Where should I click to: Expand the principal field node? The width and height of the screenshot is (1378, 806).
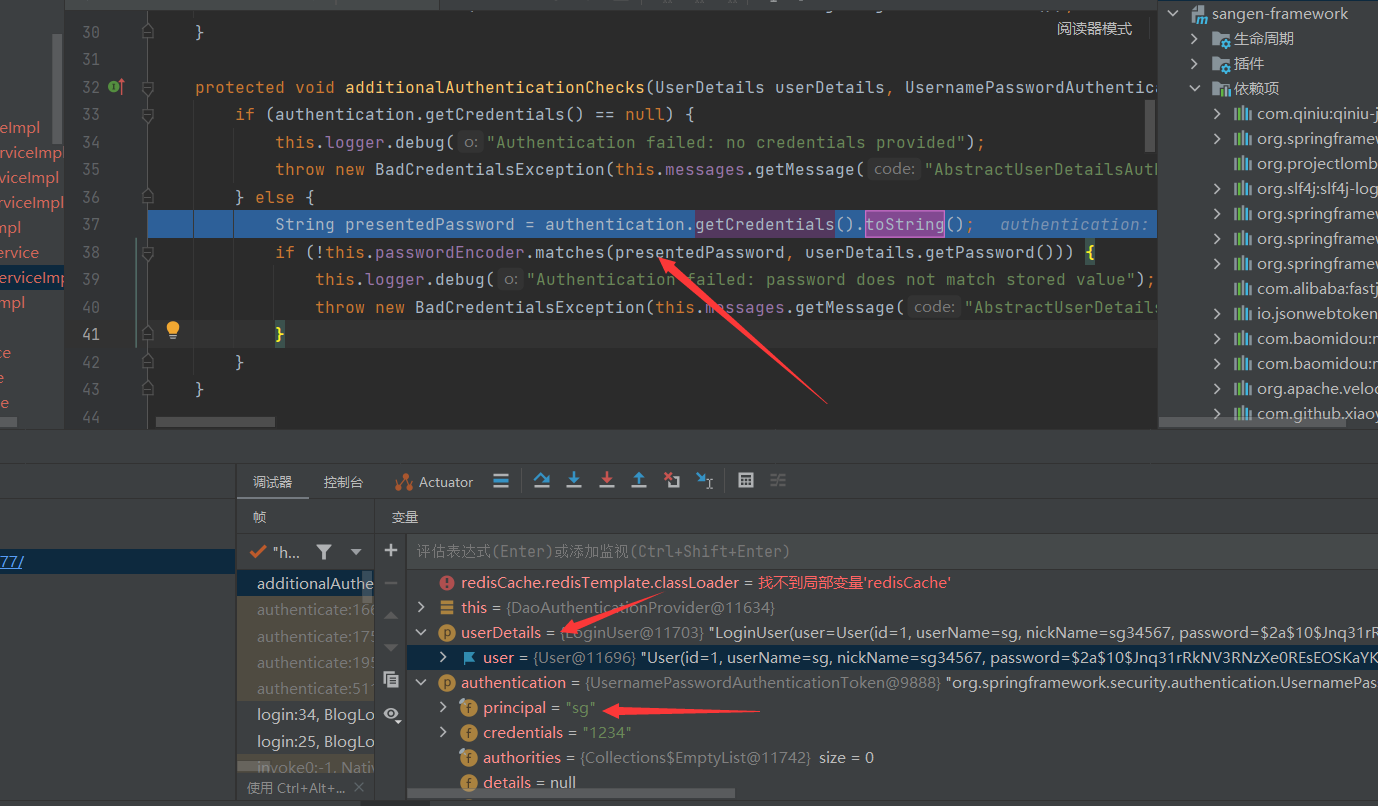pyautogui.click(x=444, y=707)
